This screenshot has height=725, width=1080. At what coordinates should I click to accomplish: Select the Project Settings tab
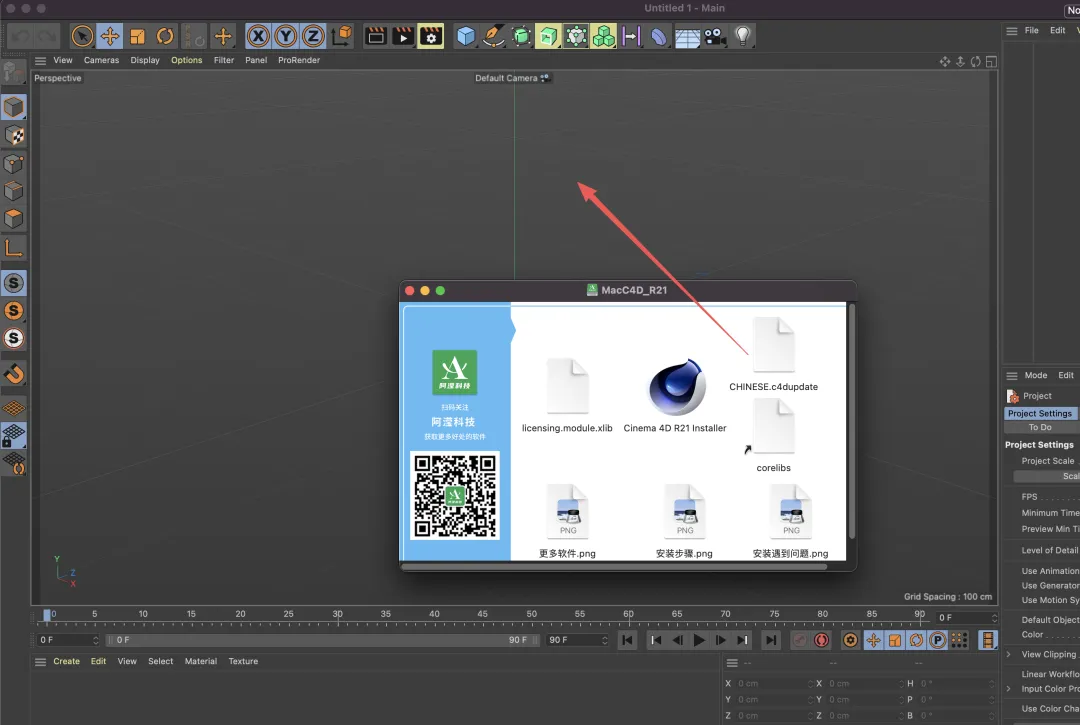point(1040,414)
